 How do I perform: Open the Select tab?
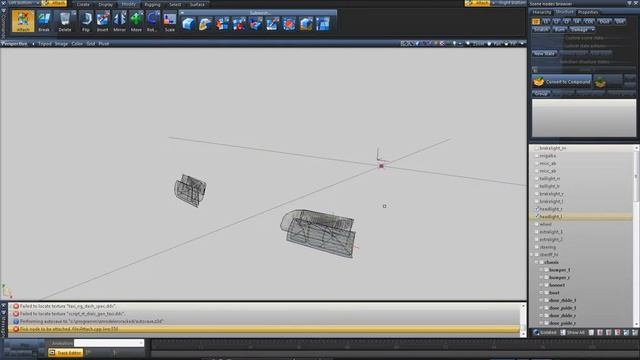coord(175,4)
